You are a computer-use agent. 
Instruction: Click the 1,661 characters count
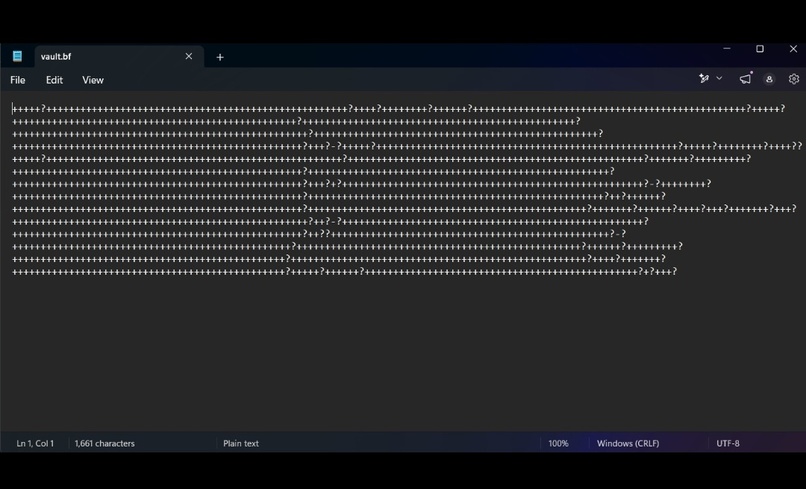pos(104,443)
